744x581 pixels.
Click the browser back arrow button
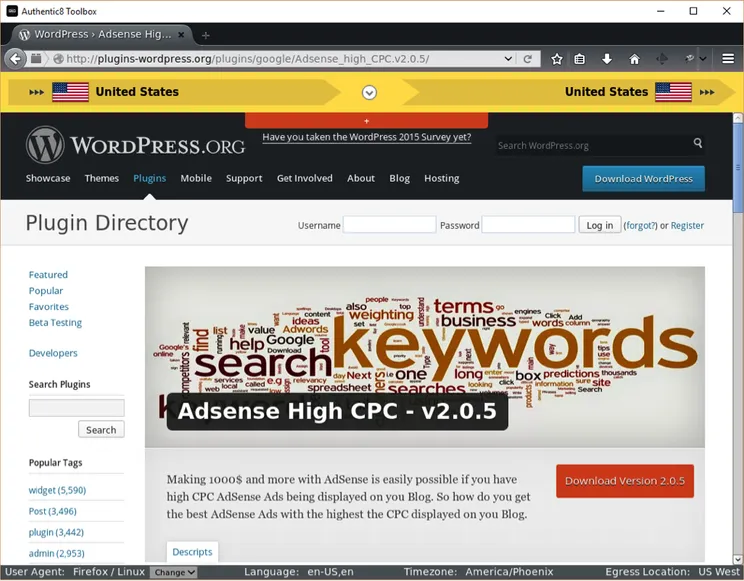[16, 59]
